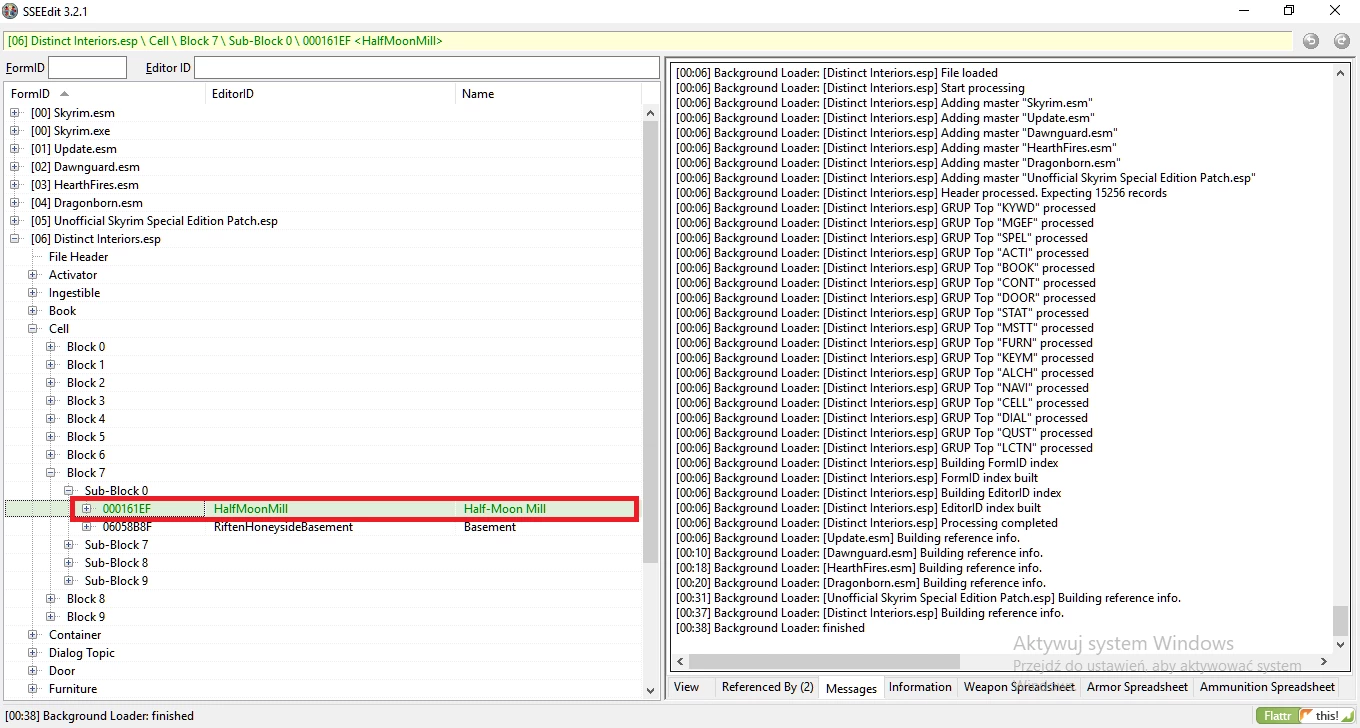
Task: Expand the Book group
Action: point(33,311)
